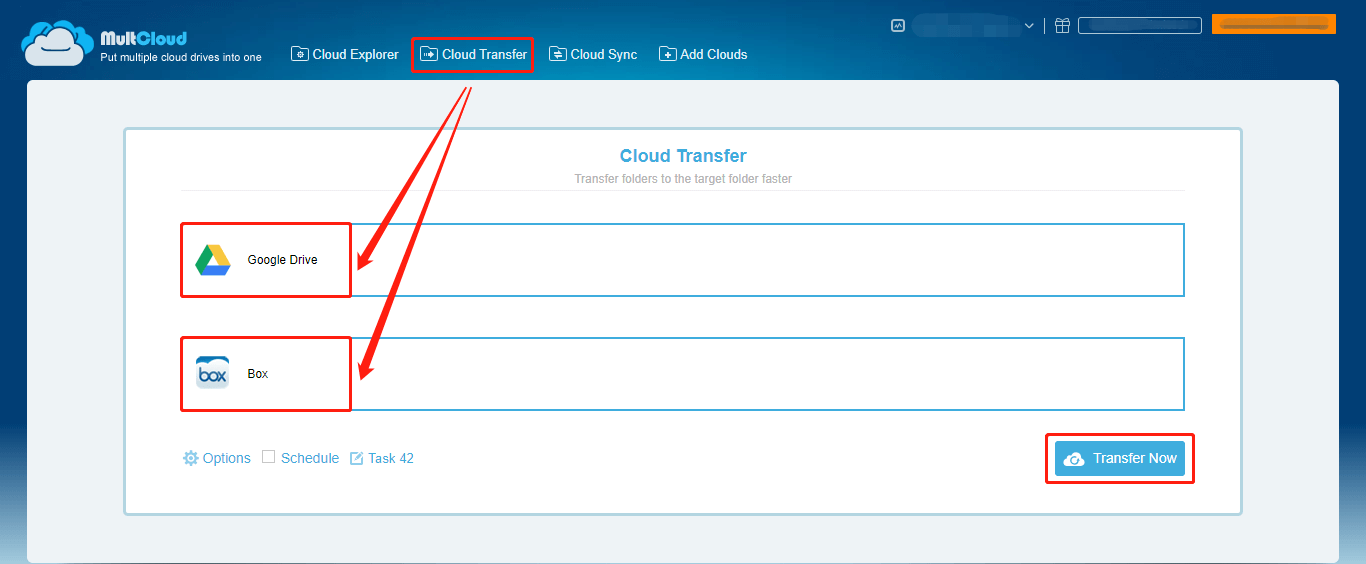
Task: Open transfer Options
Action: (217, 458)
